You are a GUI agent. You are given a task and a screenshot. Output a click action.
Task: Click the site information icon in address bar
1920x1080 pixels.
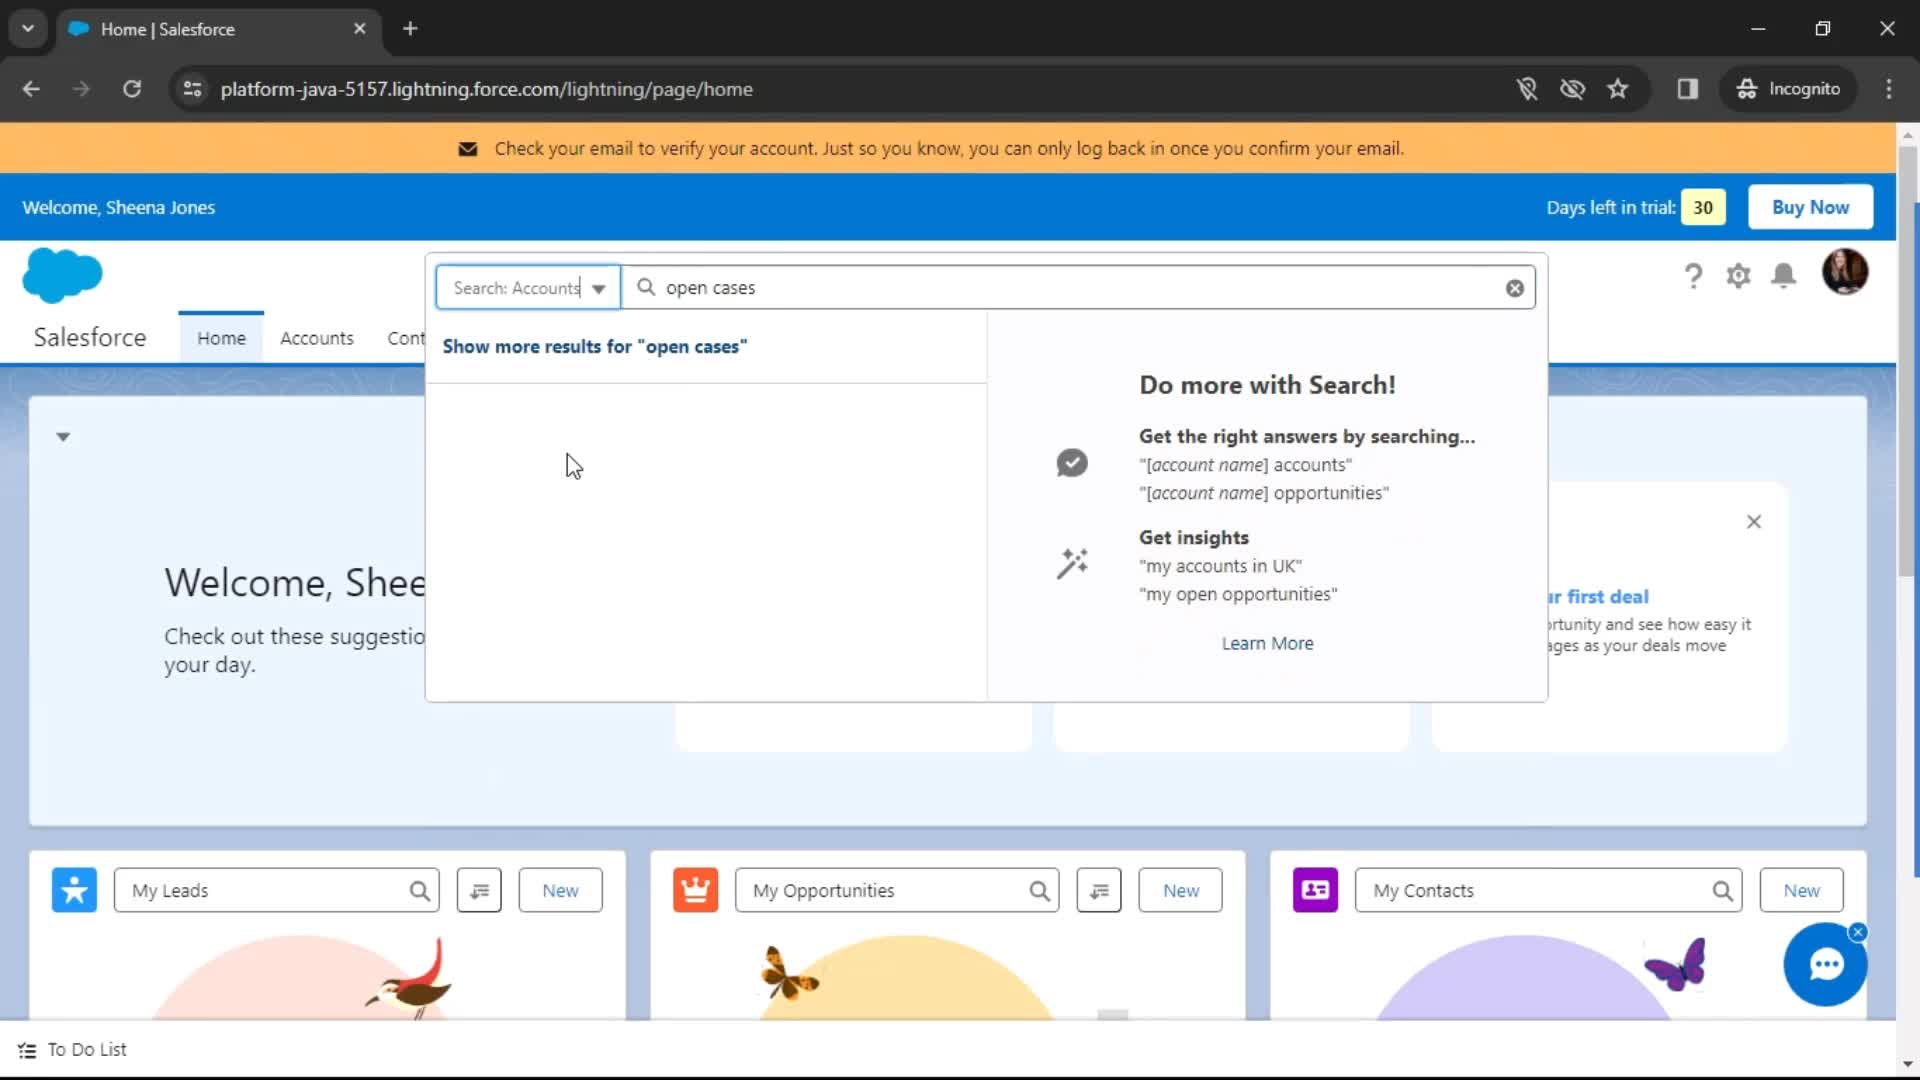tap(192, 89)
